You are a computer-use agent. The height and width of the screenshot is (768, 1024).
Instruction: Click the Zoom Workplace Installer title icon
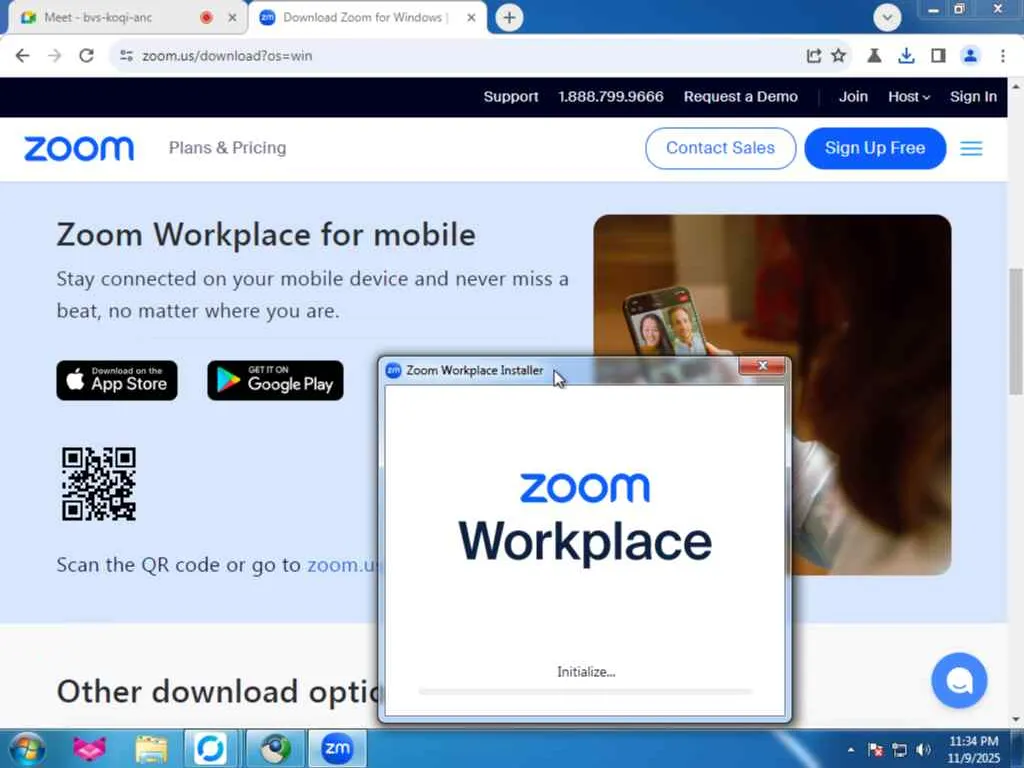[393, 370]
